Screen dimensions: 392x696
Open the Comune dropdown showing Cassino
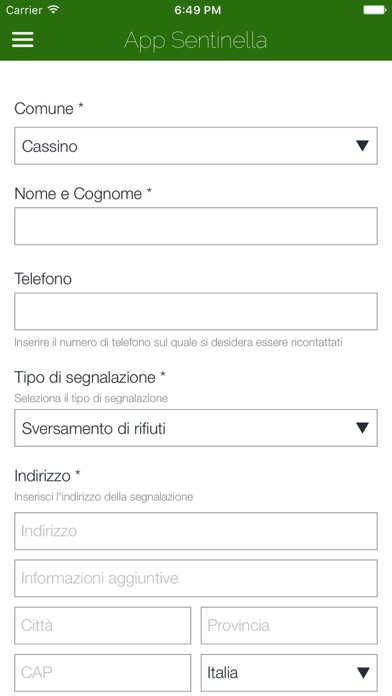pyautogui.click(x=196, y=146)
